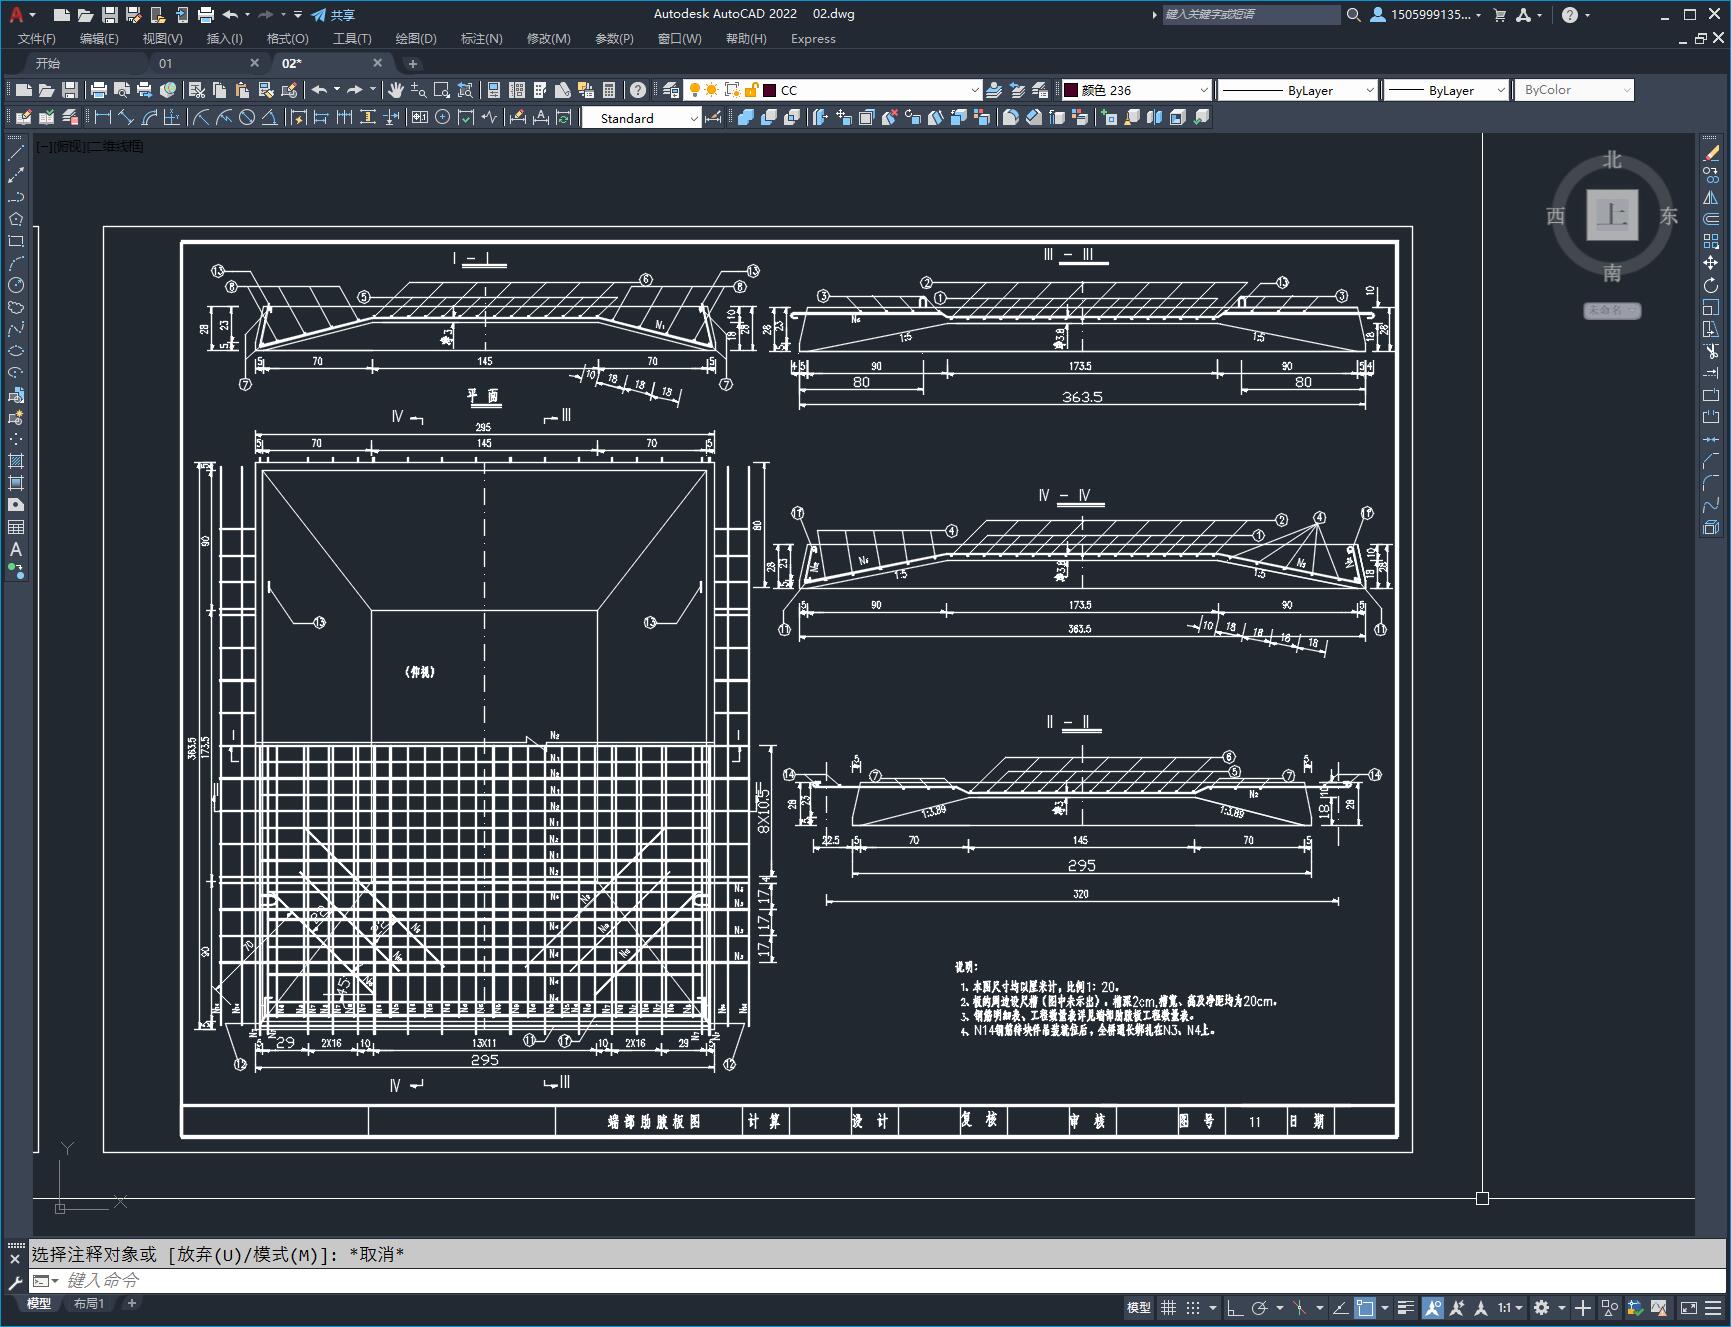1731x1327 pixels.
Task: Select the Move tool in right toolbar
Action: coord(1711,263)
